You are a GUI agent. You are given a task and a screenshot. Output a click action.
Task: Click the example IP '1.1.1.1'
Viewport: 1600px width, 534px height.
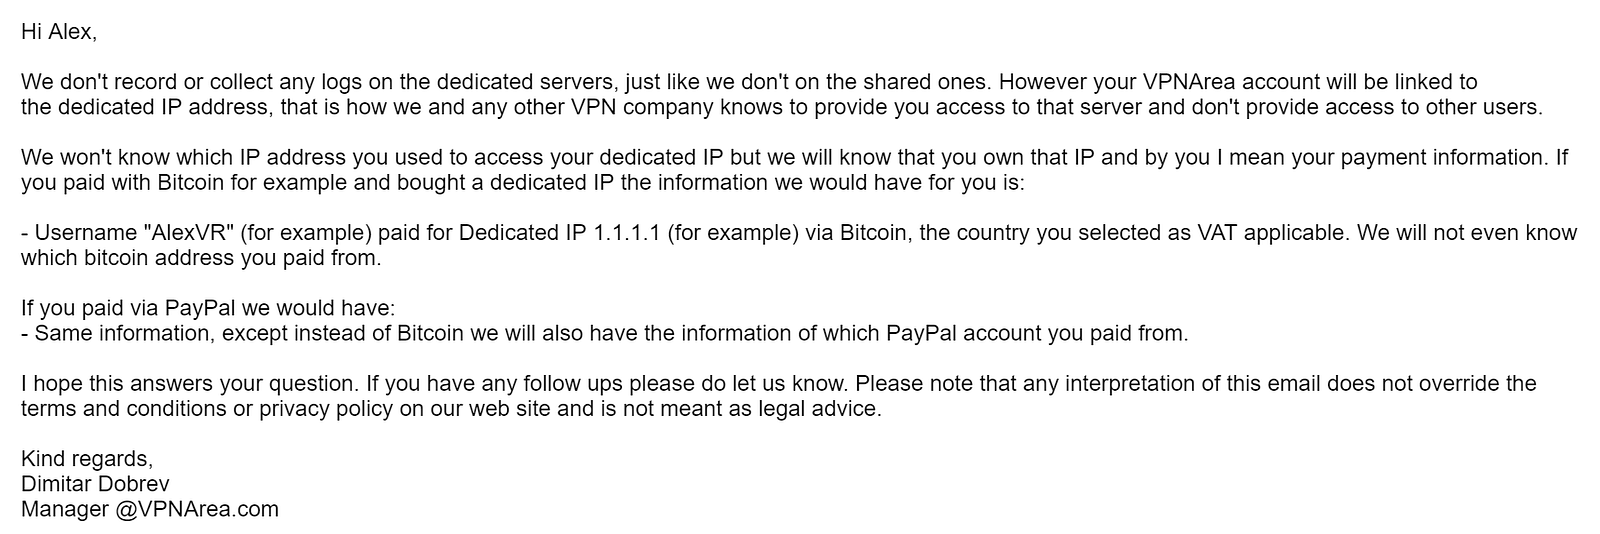coord(626,233)
